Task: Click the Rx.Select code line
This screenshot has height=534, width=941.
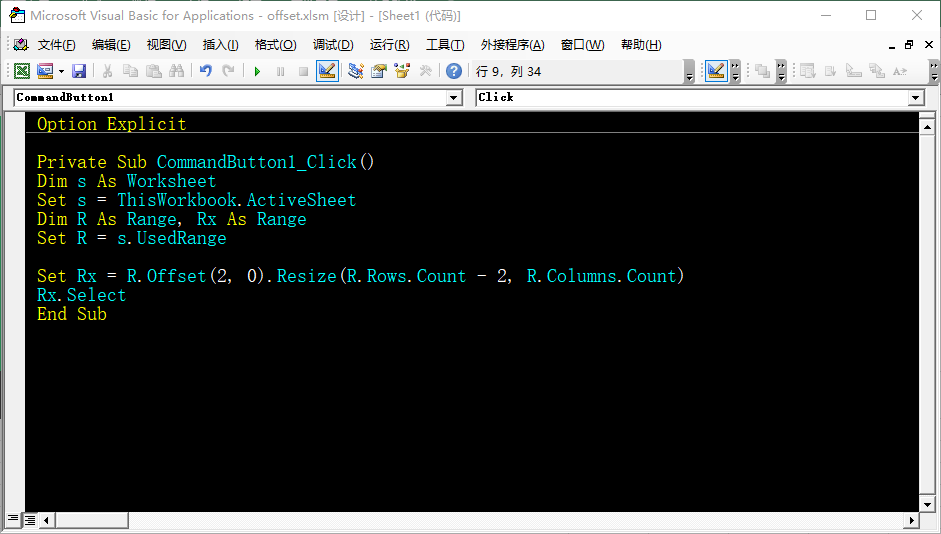Action: coord(82,295)
